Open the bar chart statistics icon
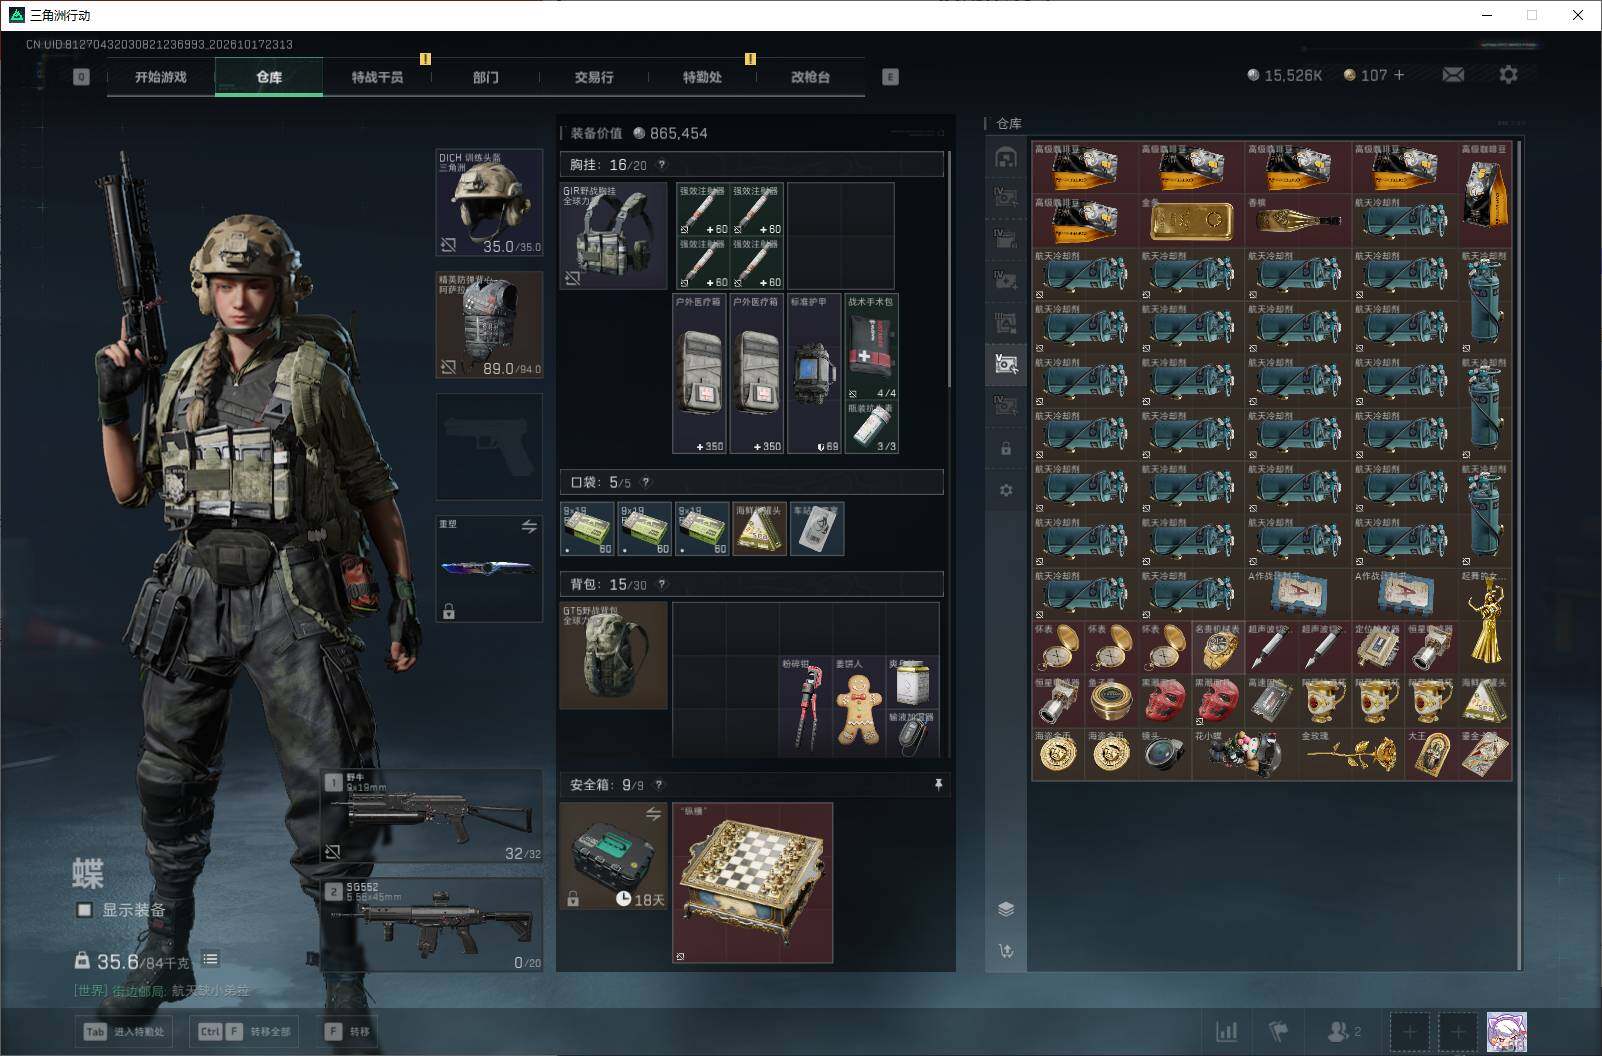This screenshot has width=1602, height=1056. click(1226, 1031)
